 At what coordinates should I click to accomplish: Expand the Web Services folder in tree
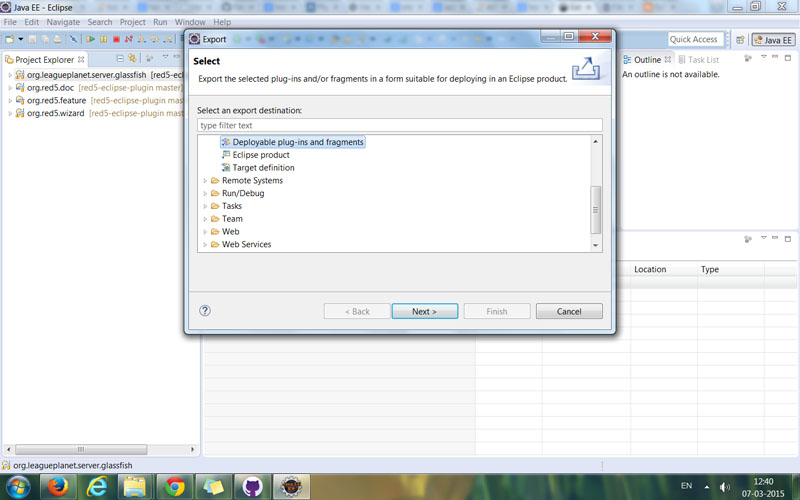coord(205,245)
